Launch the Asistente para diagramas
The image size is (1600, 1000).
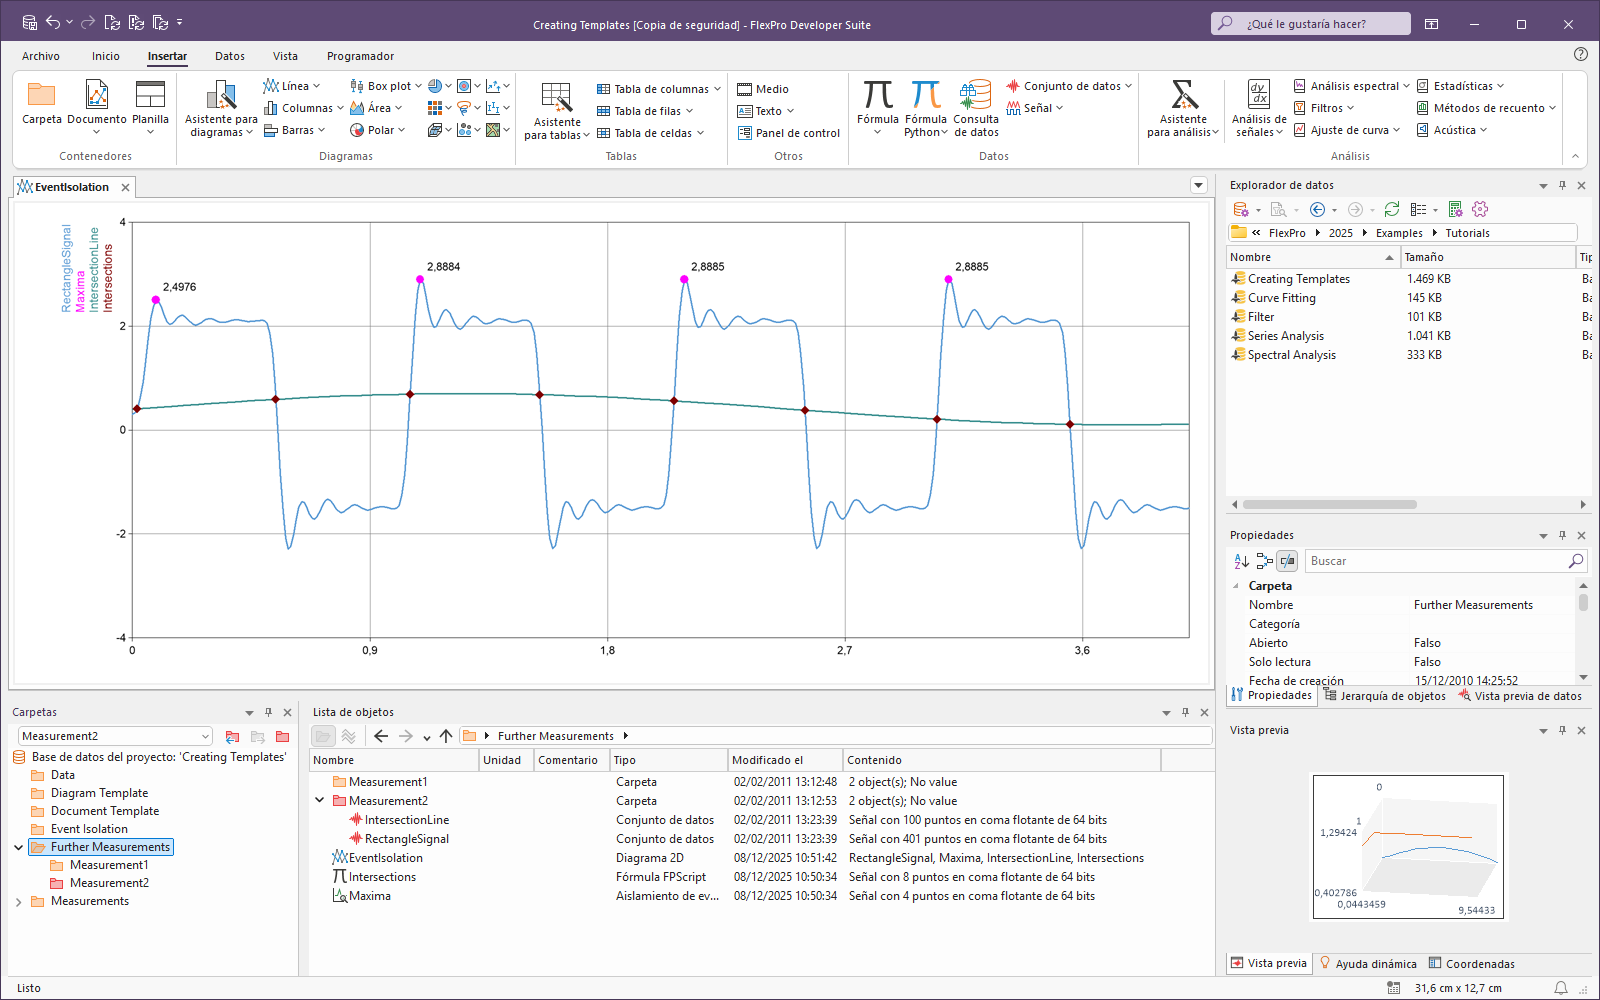(x=221, y=97)
